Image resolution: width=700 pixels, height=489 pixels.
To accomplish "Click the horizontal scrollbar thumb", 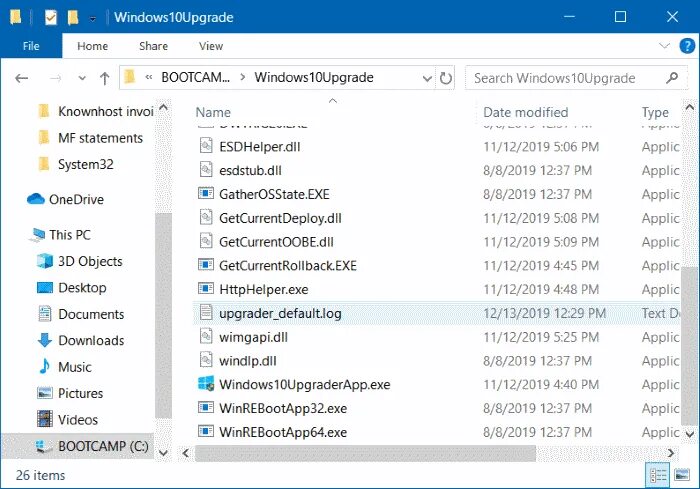I will (365, 453).
